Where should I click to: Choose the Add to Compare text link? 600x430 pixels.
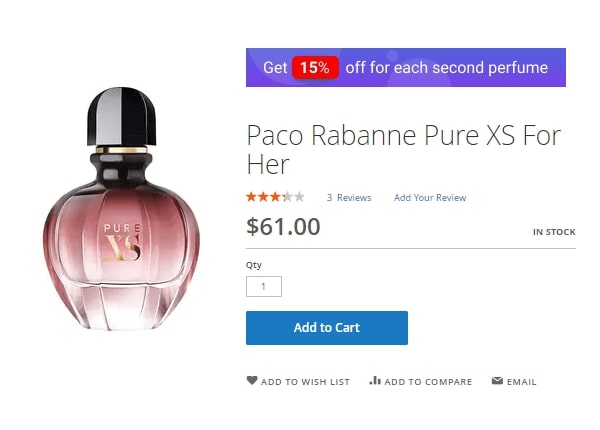point(428,382)
